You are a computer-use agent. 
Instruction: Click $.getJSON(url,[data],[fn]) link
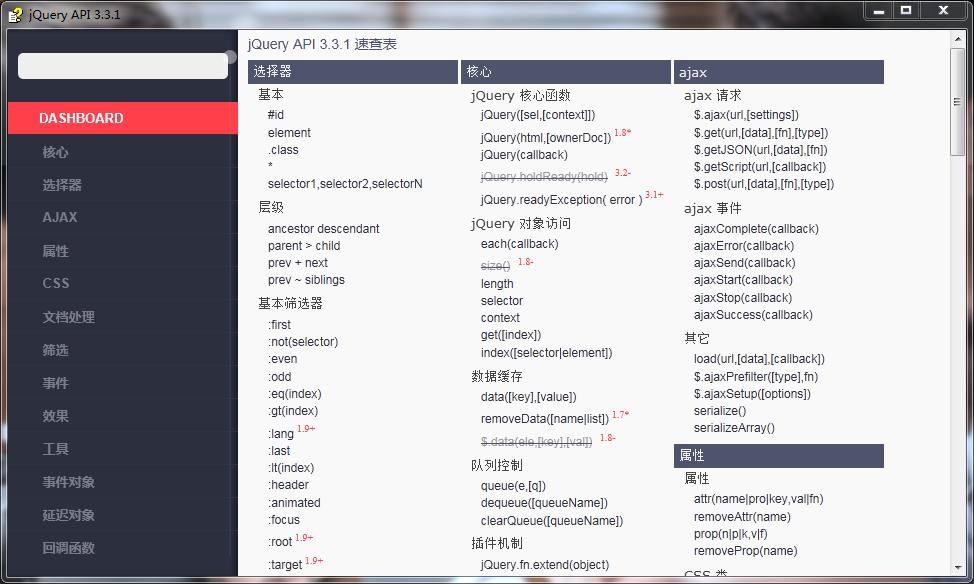(x=761, y=150)
